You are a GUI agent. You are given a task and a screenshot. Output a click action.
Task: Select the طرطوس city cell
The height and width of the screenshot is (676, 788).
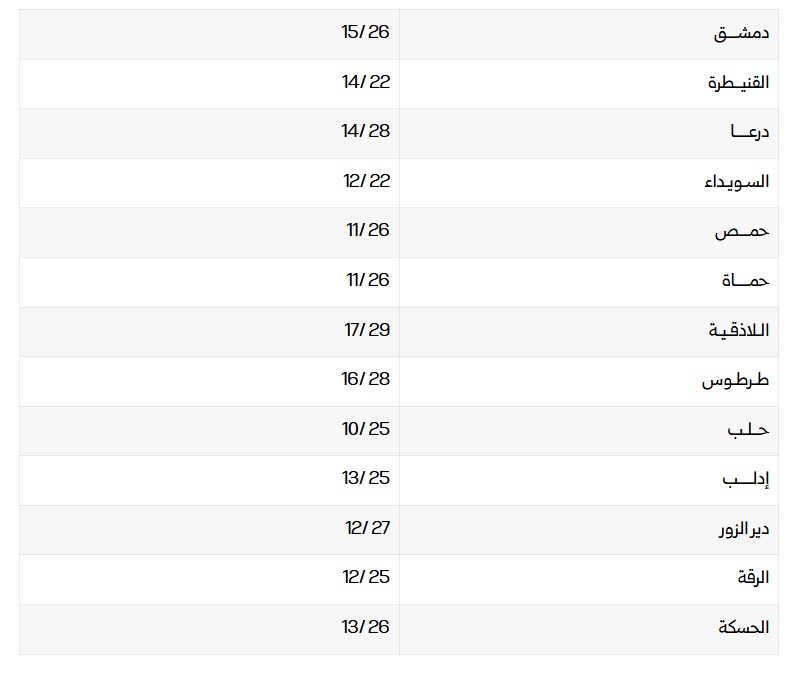736,381
